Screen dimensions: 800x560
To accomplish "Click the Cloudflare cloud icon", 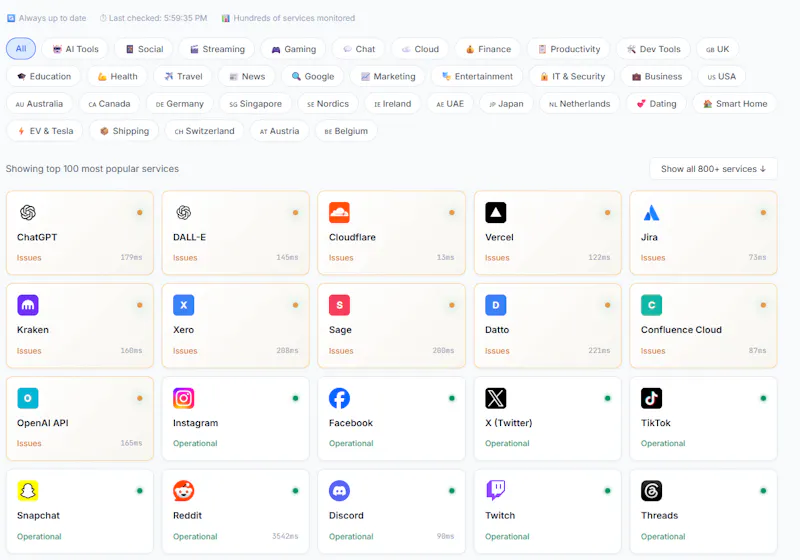I will point(339,213).
